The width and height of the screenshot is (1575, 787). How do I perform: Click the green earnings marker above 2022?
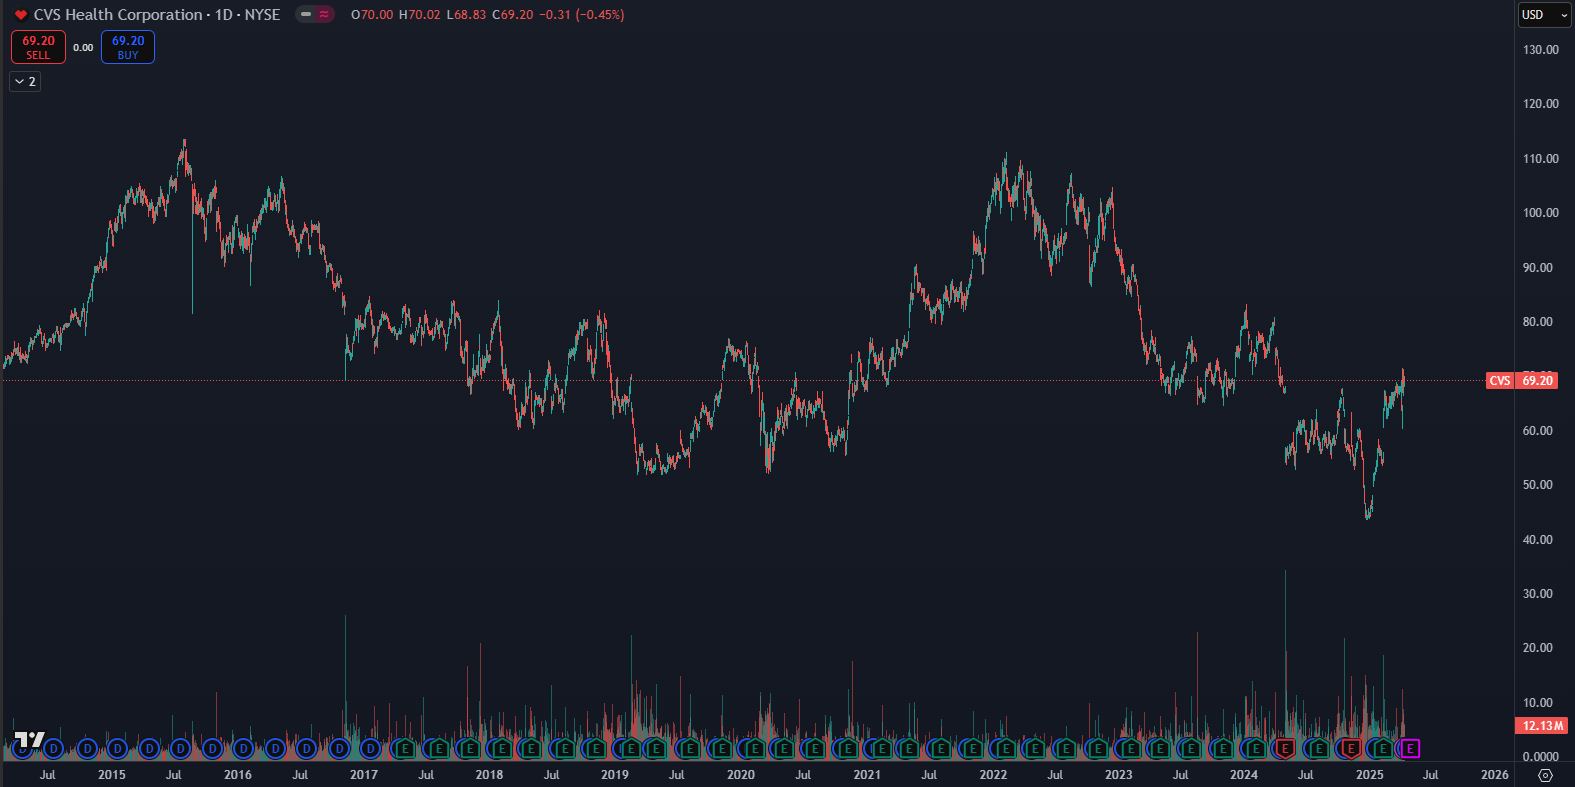(1003, 748)
